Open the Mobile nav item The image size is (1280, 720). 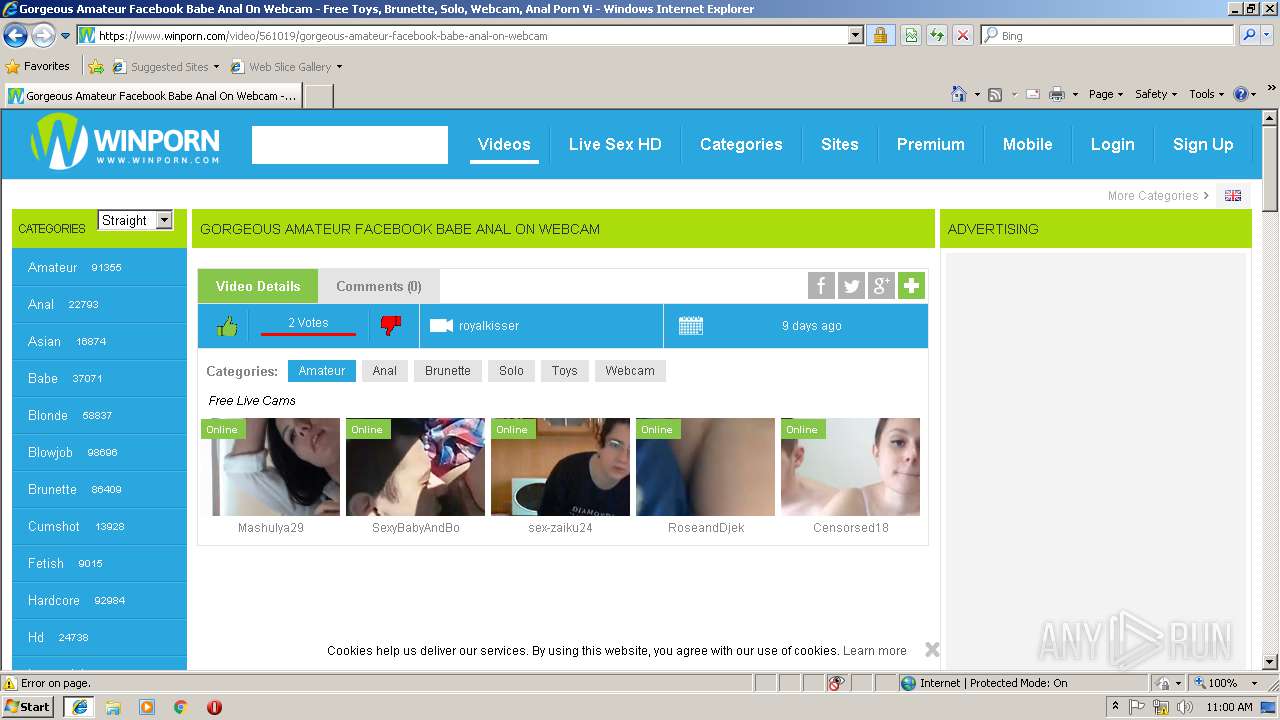(1027, 144)
